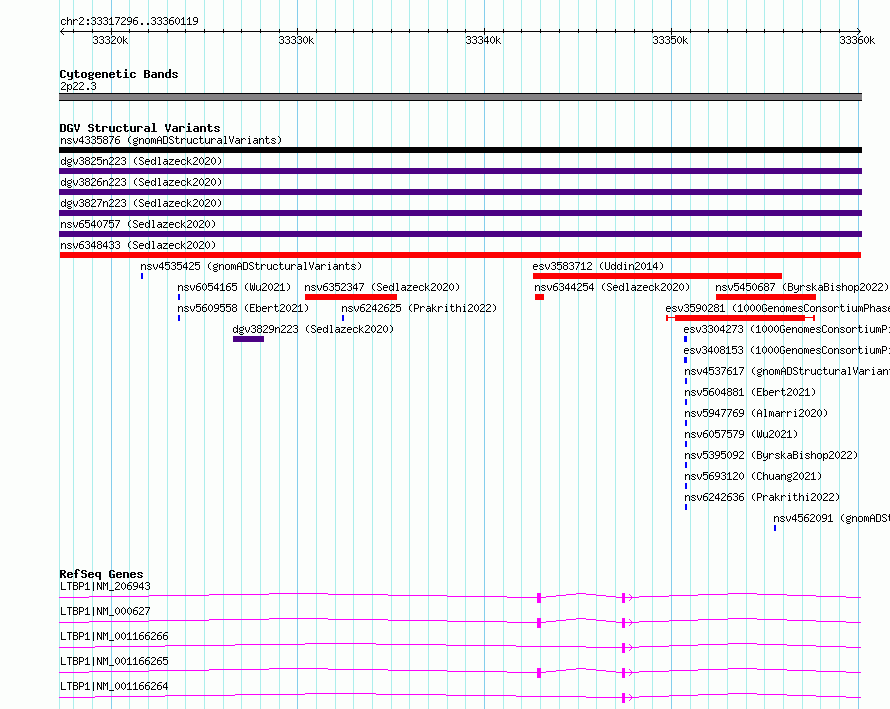Select the dgv3825n223 purple variant bar
890x709 pixels.
(x=460, y=171)
